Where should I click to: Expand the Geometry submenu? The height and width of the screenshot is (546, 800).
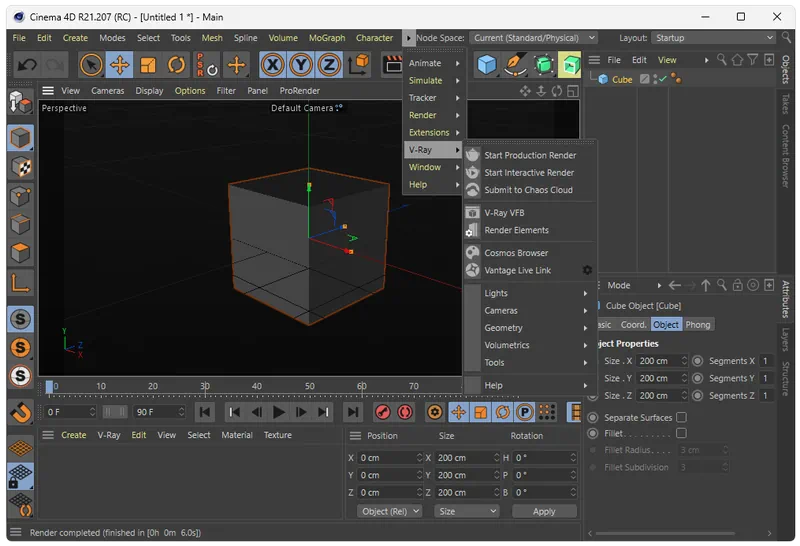pyautogui.click(x=531, y=328)
